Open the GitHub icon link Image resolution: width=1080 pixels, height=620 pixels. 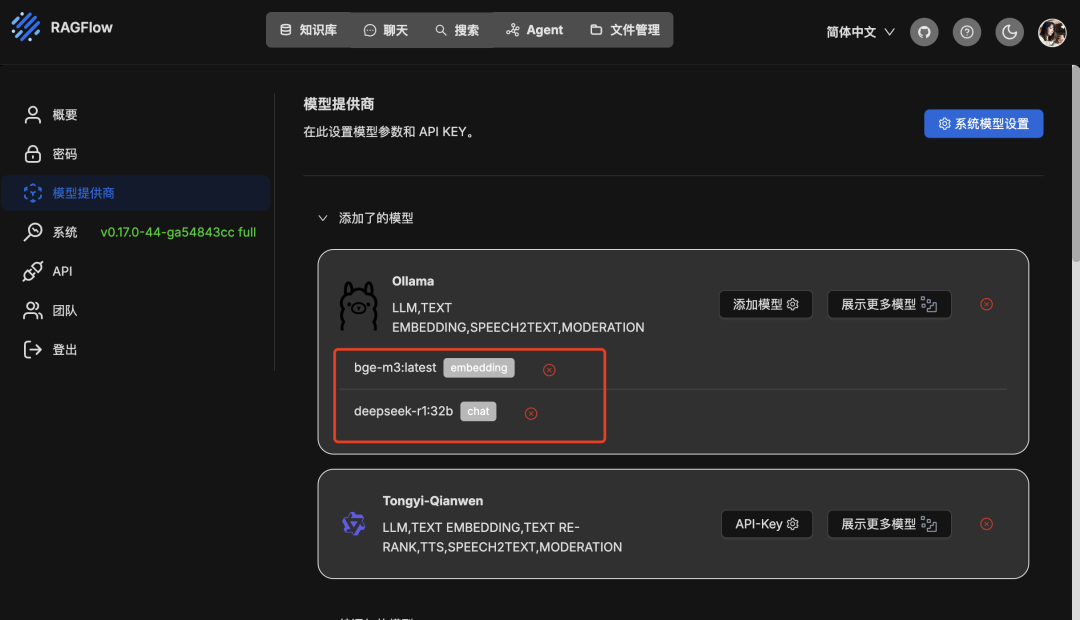coord(924,32)
